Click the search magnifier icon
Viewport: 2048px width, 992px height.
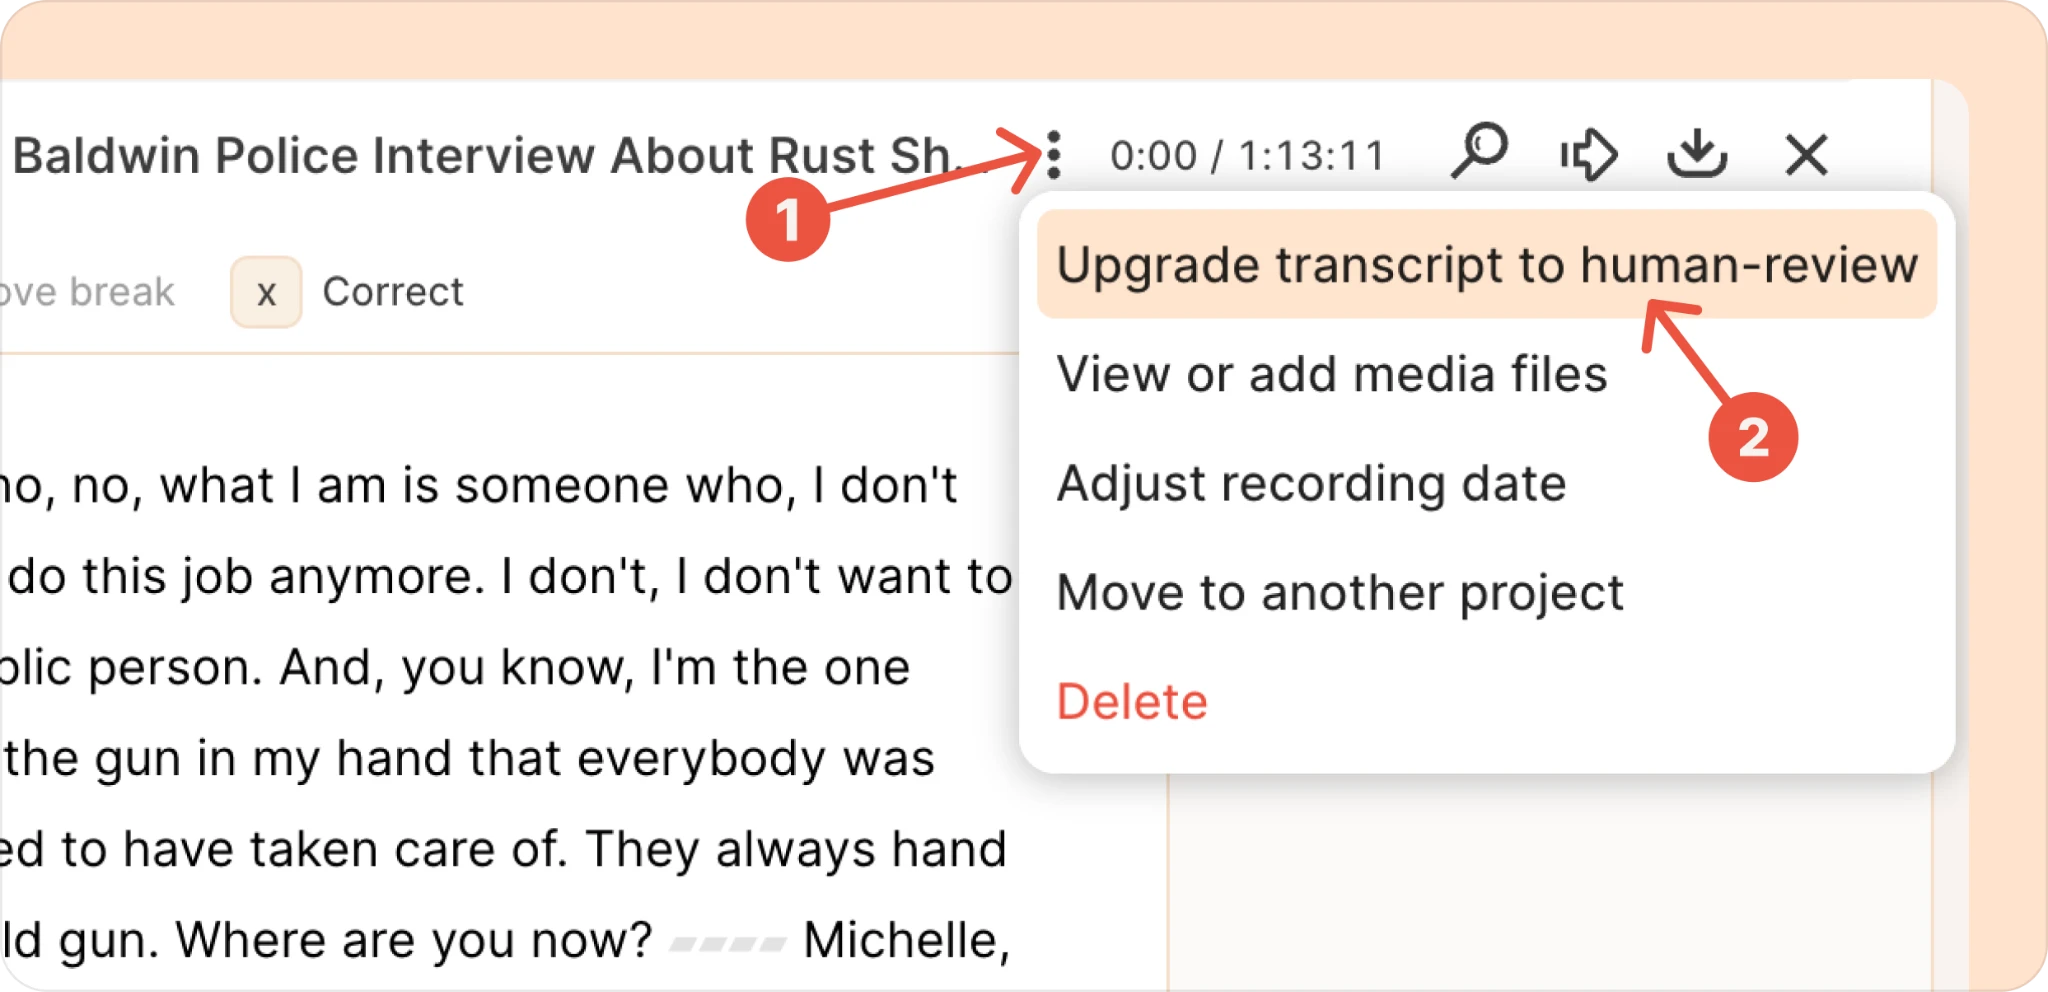tap(1480, 151)
